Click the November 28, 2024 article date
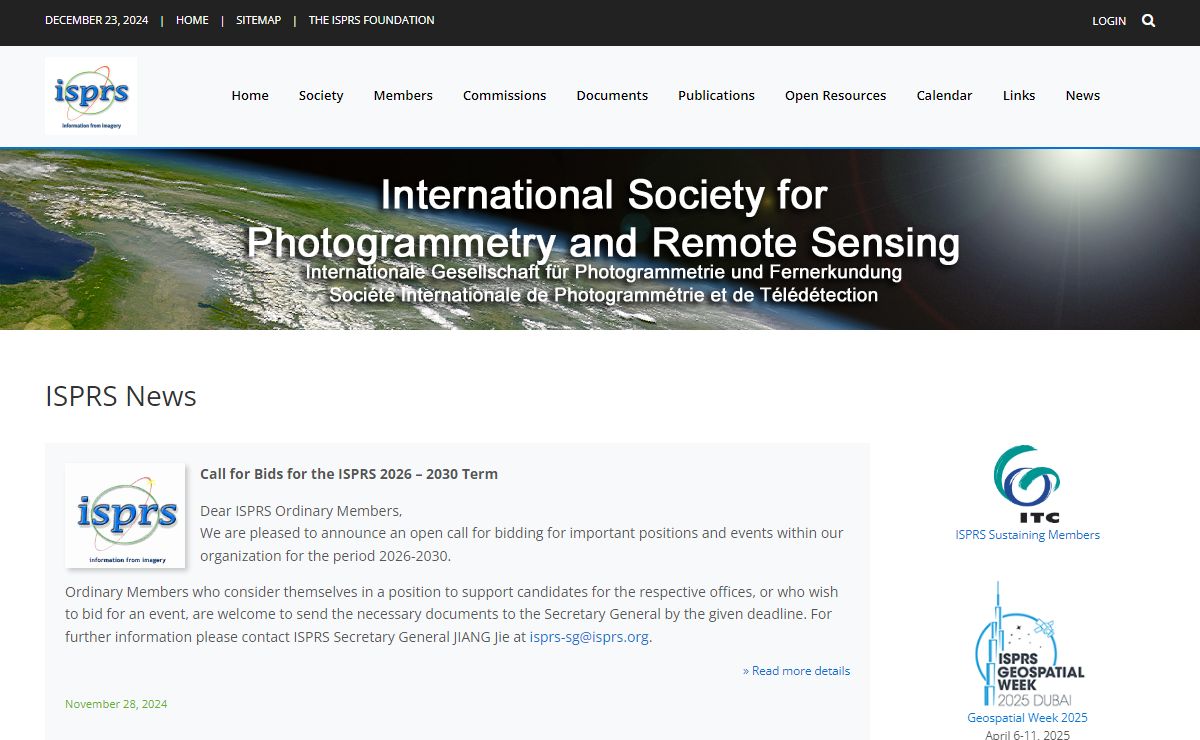This screenshot has height=740, width=1200. point(116,704)
